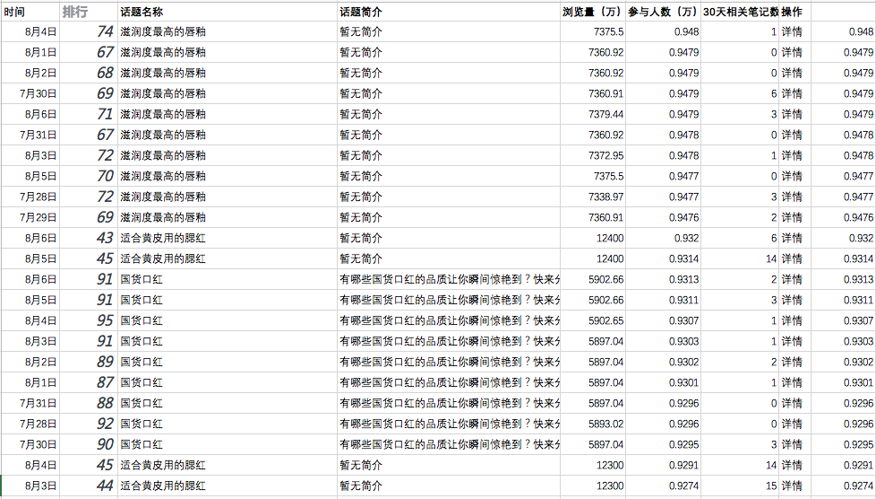The height and width of the screenshot is (499, 876).
Task: Select the 12400 views cell in rank 43 row
Action: (593, 239)
